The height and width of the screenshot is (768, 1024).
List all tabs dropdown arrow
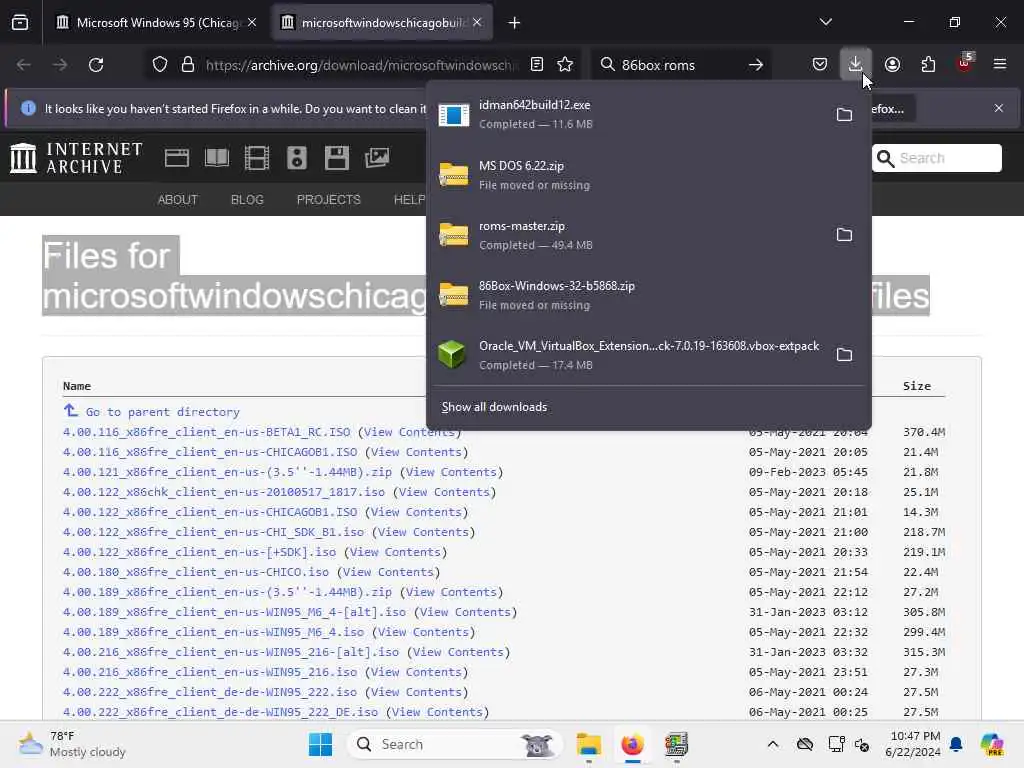[x=825, y=22]
